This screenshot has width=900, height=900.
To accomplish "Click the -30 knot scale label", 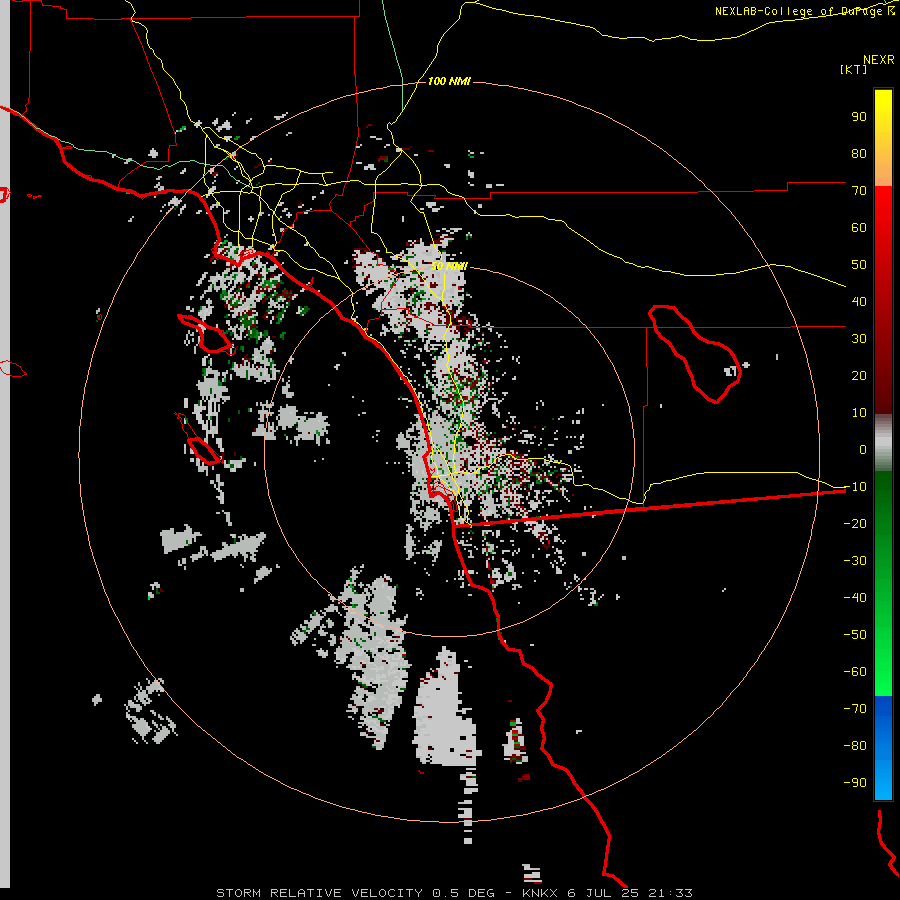I will point(855,560).
